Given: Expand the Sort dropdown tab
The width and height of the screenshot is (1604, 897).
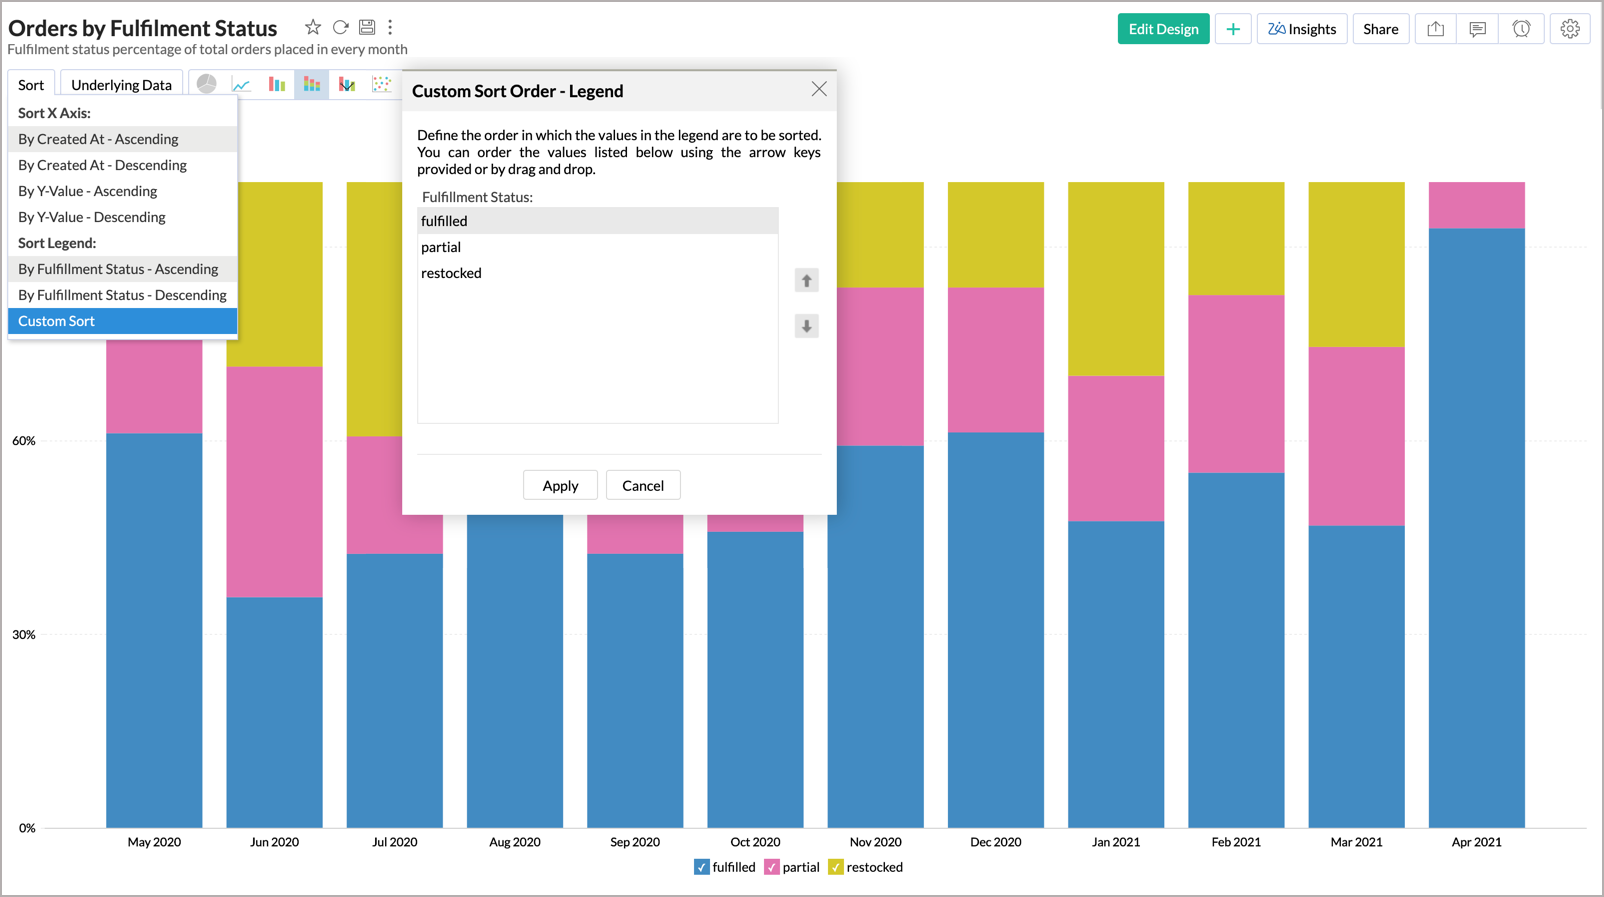Looking at the screenshot, I should [31, 85].
